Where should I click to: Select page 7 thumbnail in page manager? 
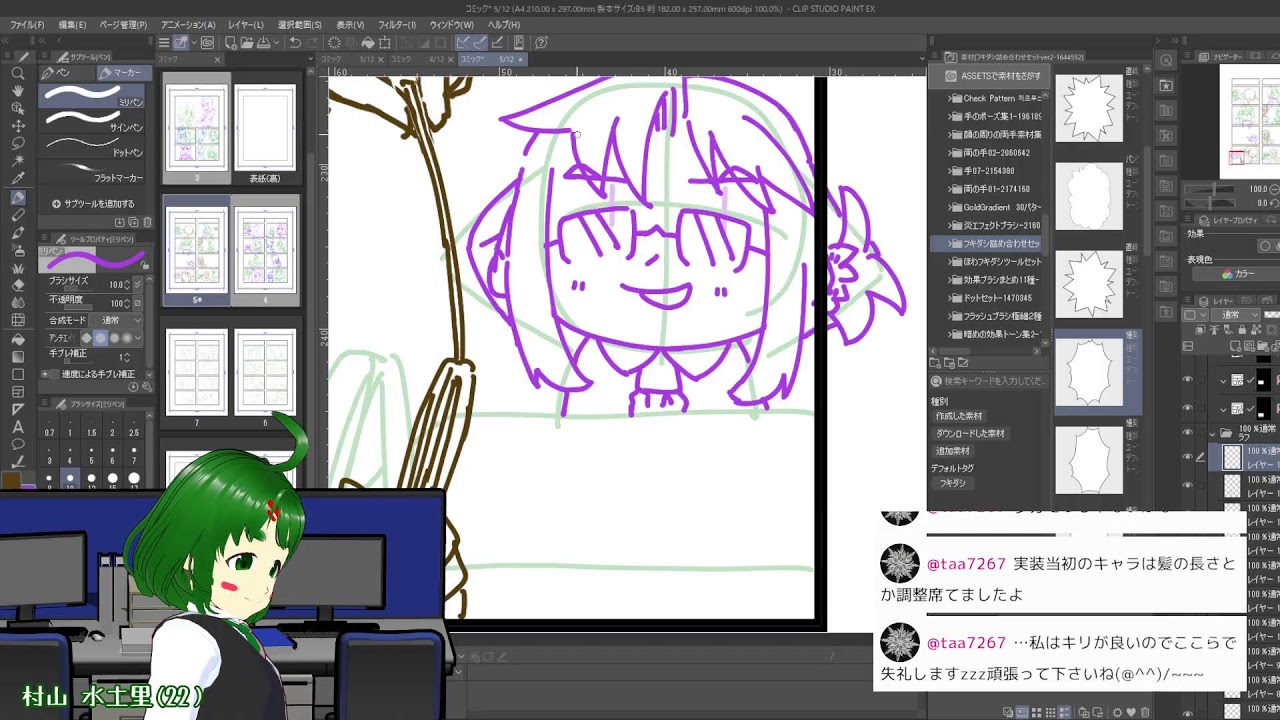click(x=197, y=371)
